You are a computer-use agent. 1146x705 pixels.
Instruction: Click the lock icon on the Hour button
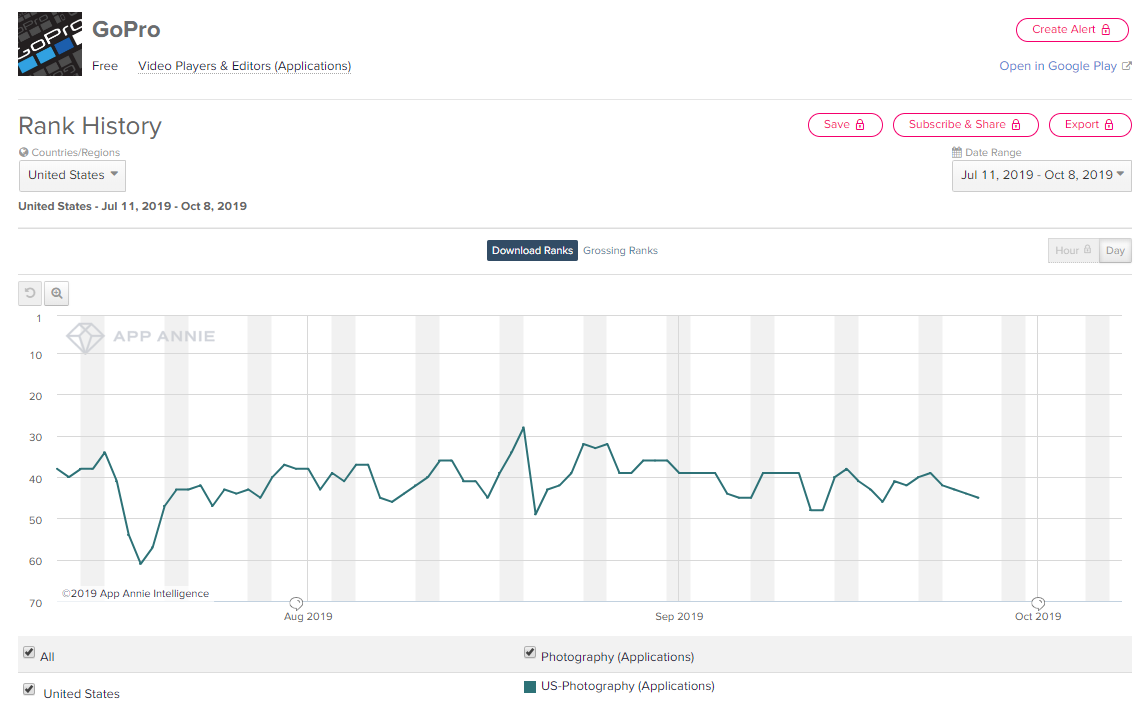pyautogui.click(x=1087, y=250)
